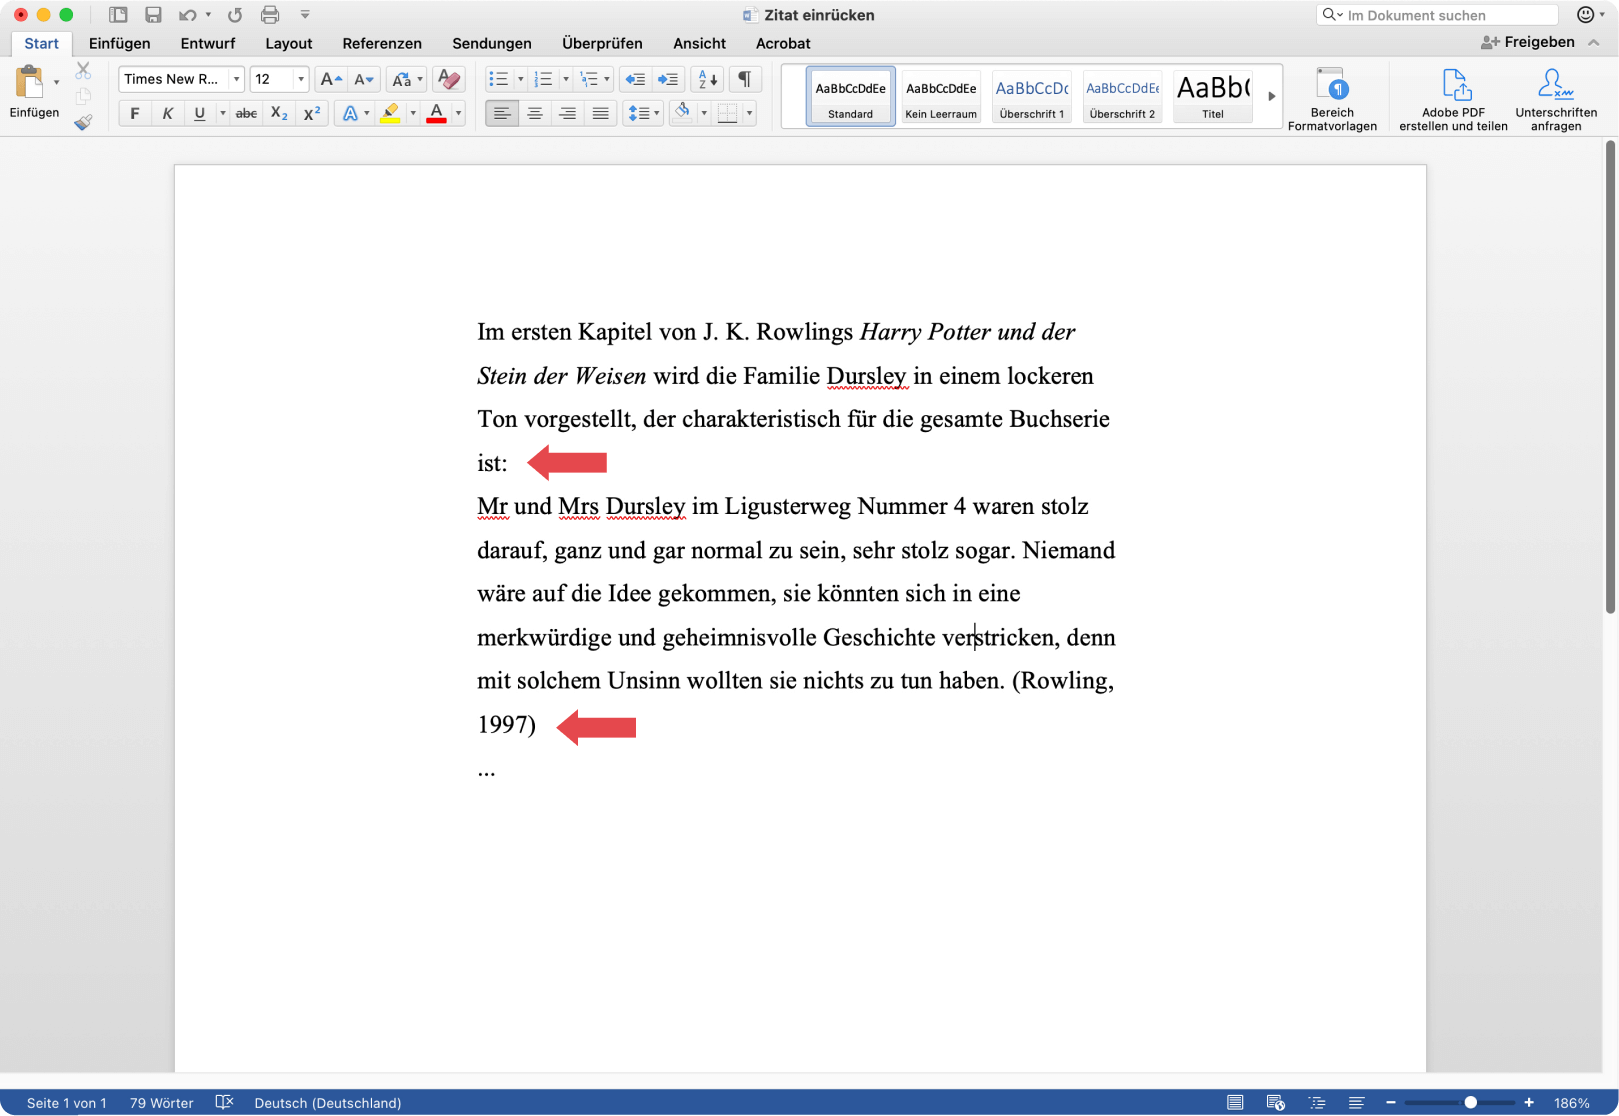Apply the Titel style

coord(1213,97)
